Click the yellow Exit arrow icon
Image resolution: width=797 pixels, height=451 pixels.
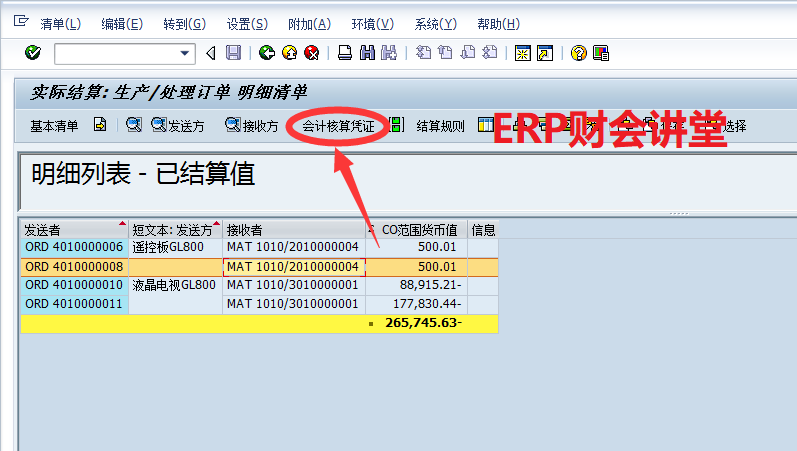[x=289, y=53]
